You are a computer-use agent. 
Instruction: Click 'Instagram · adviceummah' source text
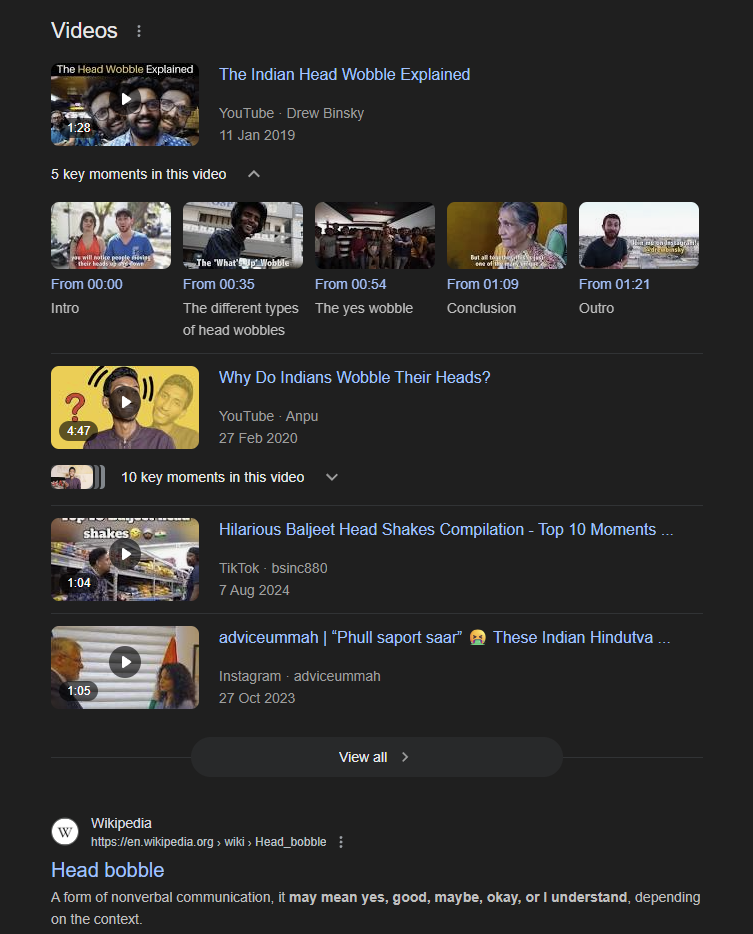click(300, 676)
